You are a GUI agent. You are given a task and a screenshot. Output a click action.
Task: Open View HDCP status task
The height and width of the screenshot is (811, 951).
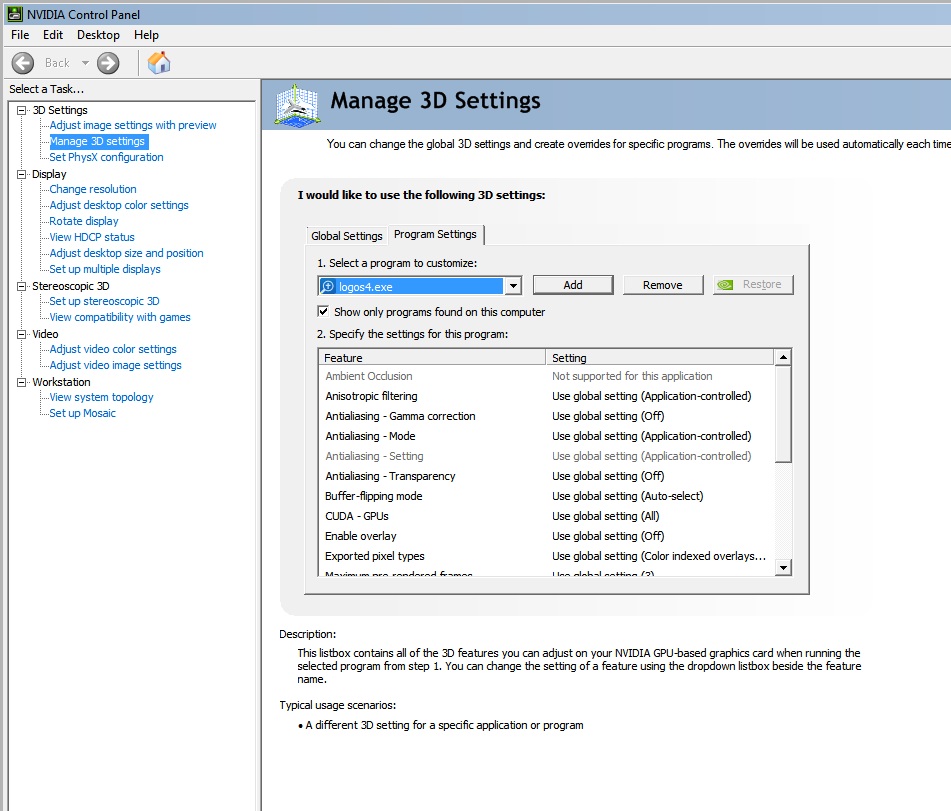click(92, 237)
